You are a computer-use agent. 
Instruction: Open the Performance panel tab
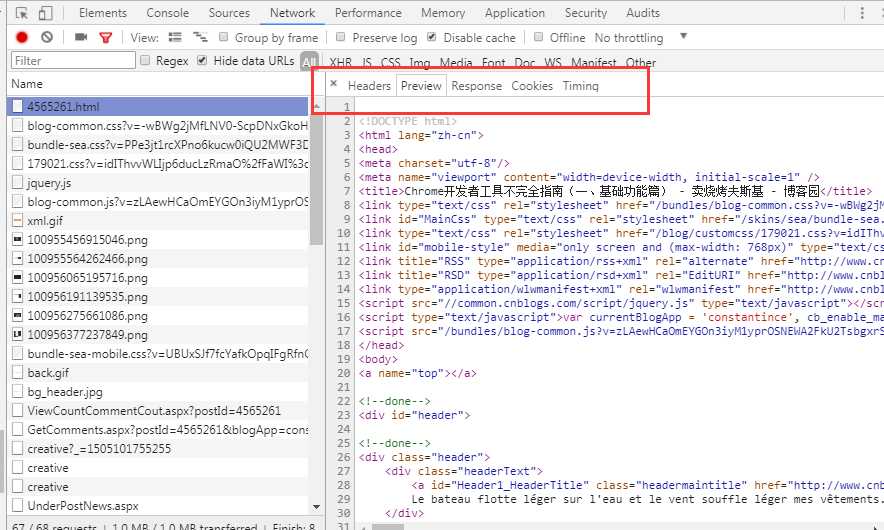pos(368,13)
